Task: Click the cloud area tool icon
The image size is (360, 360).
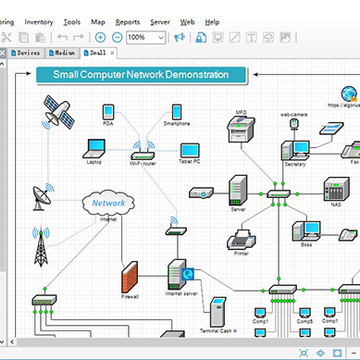Action: [x=268, y=37]
